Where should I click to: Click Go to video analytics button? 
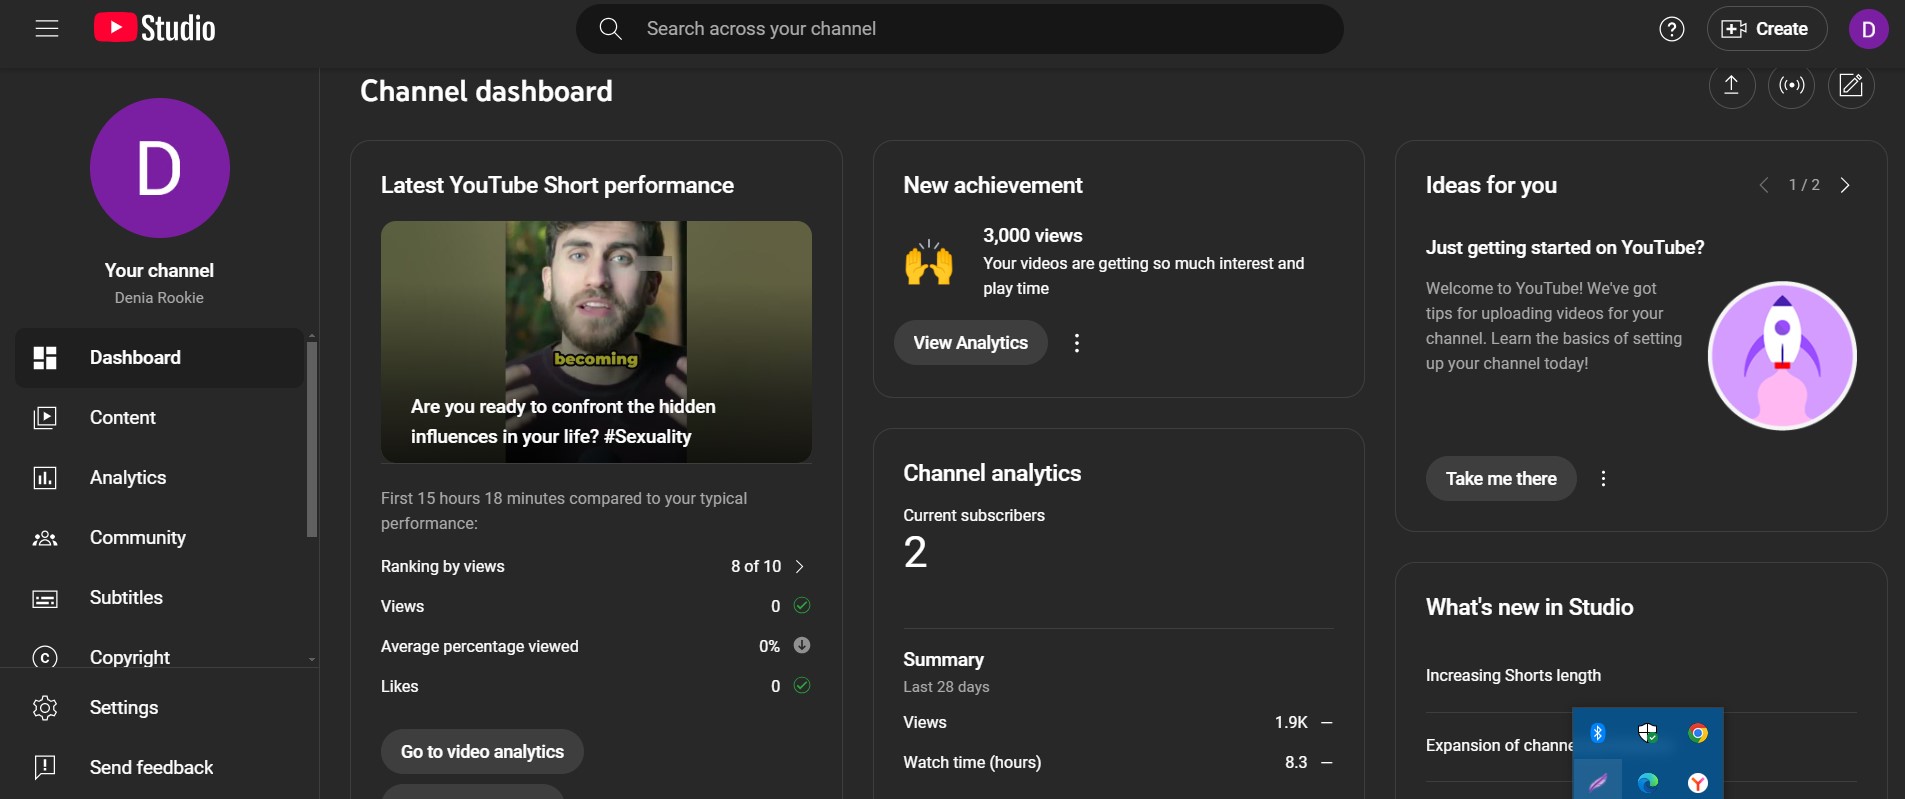(x=482, y=752)
